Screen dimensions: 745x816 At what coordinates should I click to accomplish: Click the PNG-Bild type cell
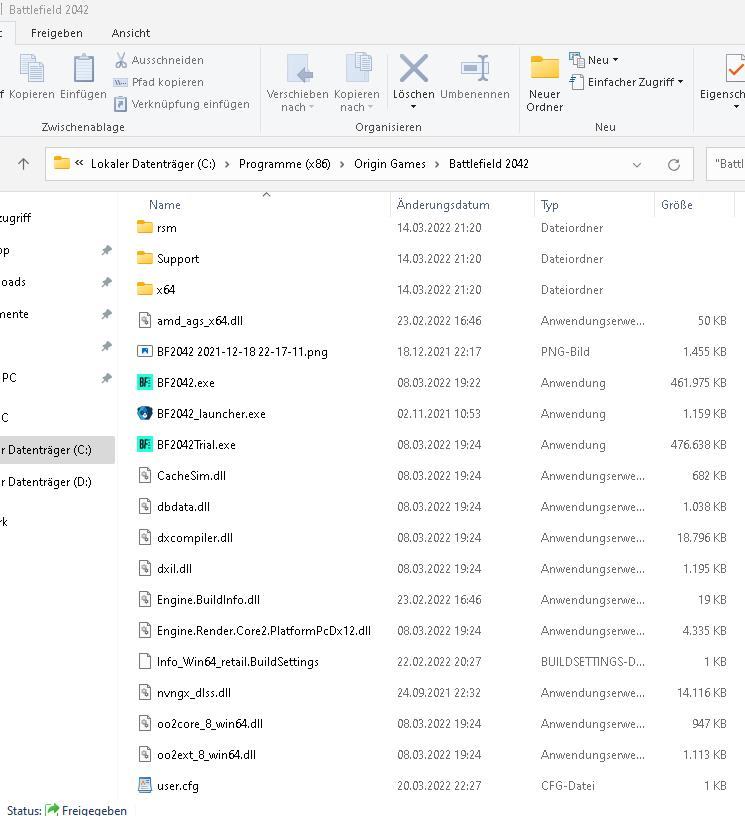565,352
